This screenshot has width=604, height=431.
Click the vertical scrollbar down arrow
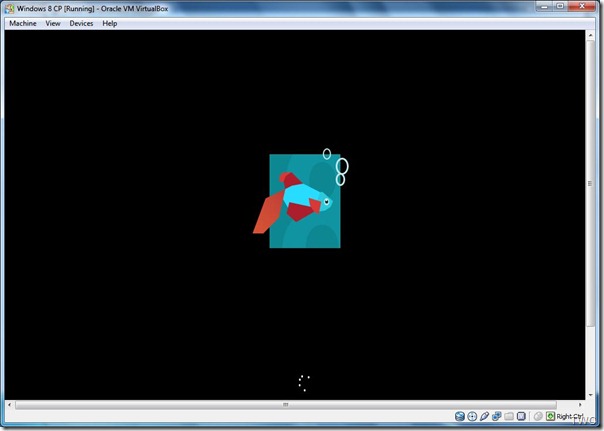coord(590,395)
